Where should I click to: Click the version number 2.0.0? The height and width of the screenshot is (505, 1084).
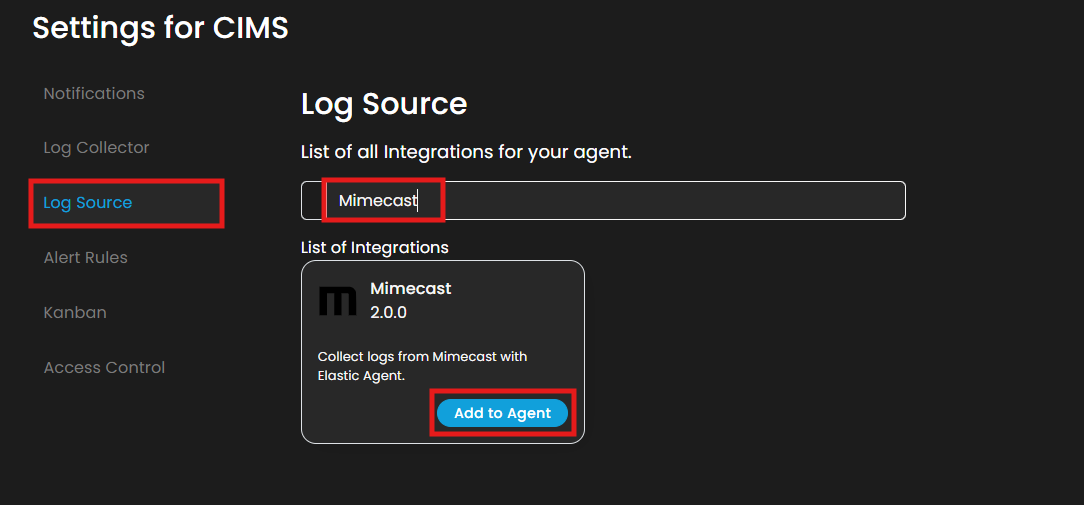coord(389,313)
